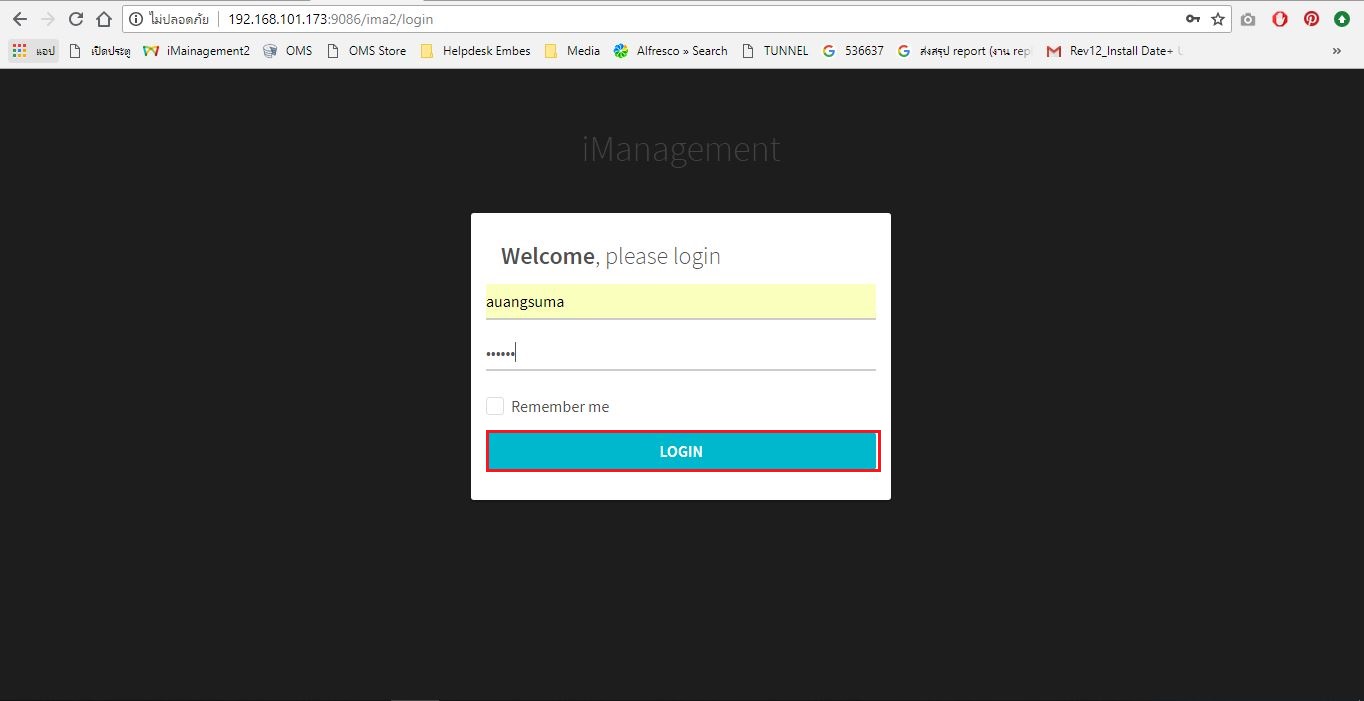Open the Rev12_Install Date+ Gmail bookmark

tap(1115, 51)
